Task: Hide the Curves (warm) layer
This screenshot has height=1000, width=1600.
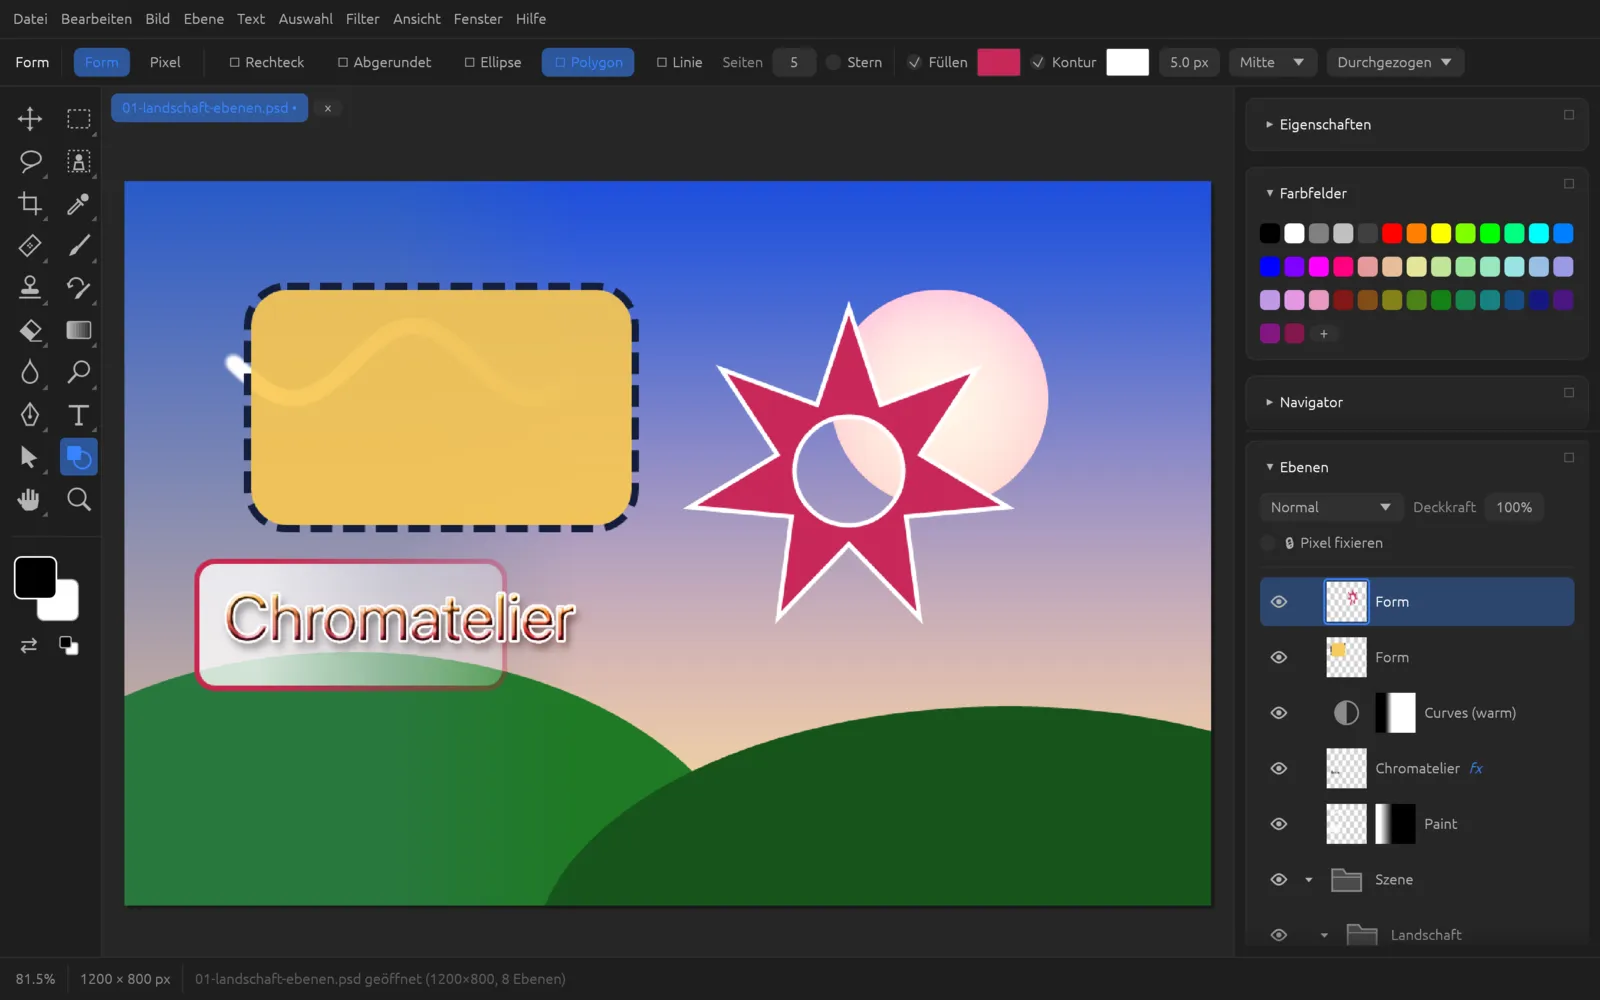Action: tap(1278, 713)
